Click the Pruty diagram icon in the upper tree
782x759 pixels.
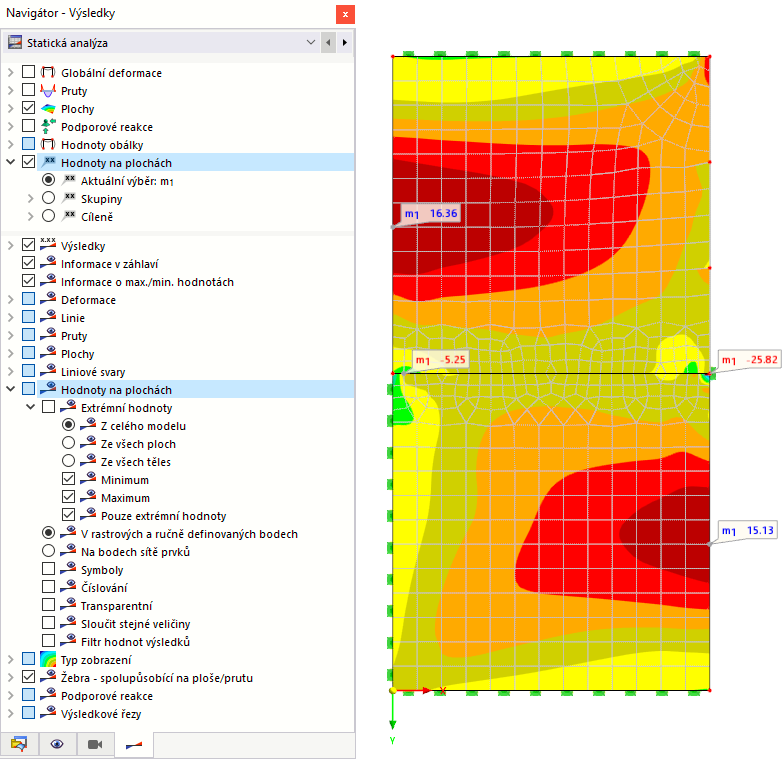point(48,91)
